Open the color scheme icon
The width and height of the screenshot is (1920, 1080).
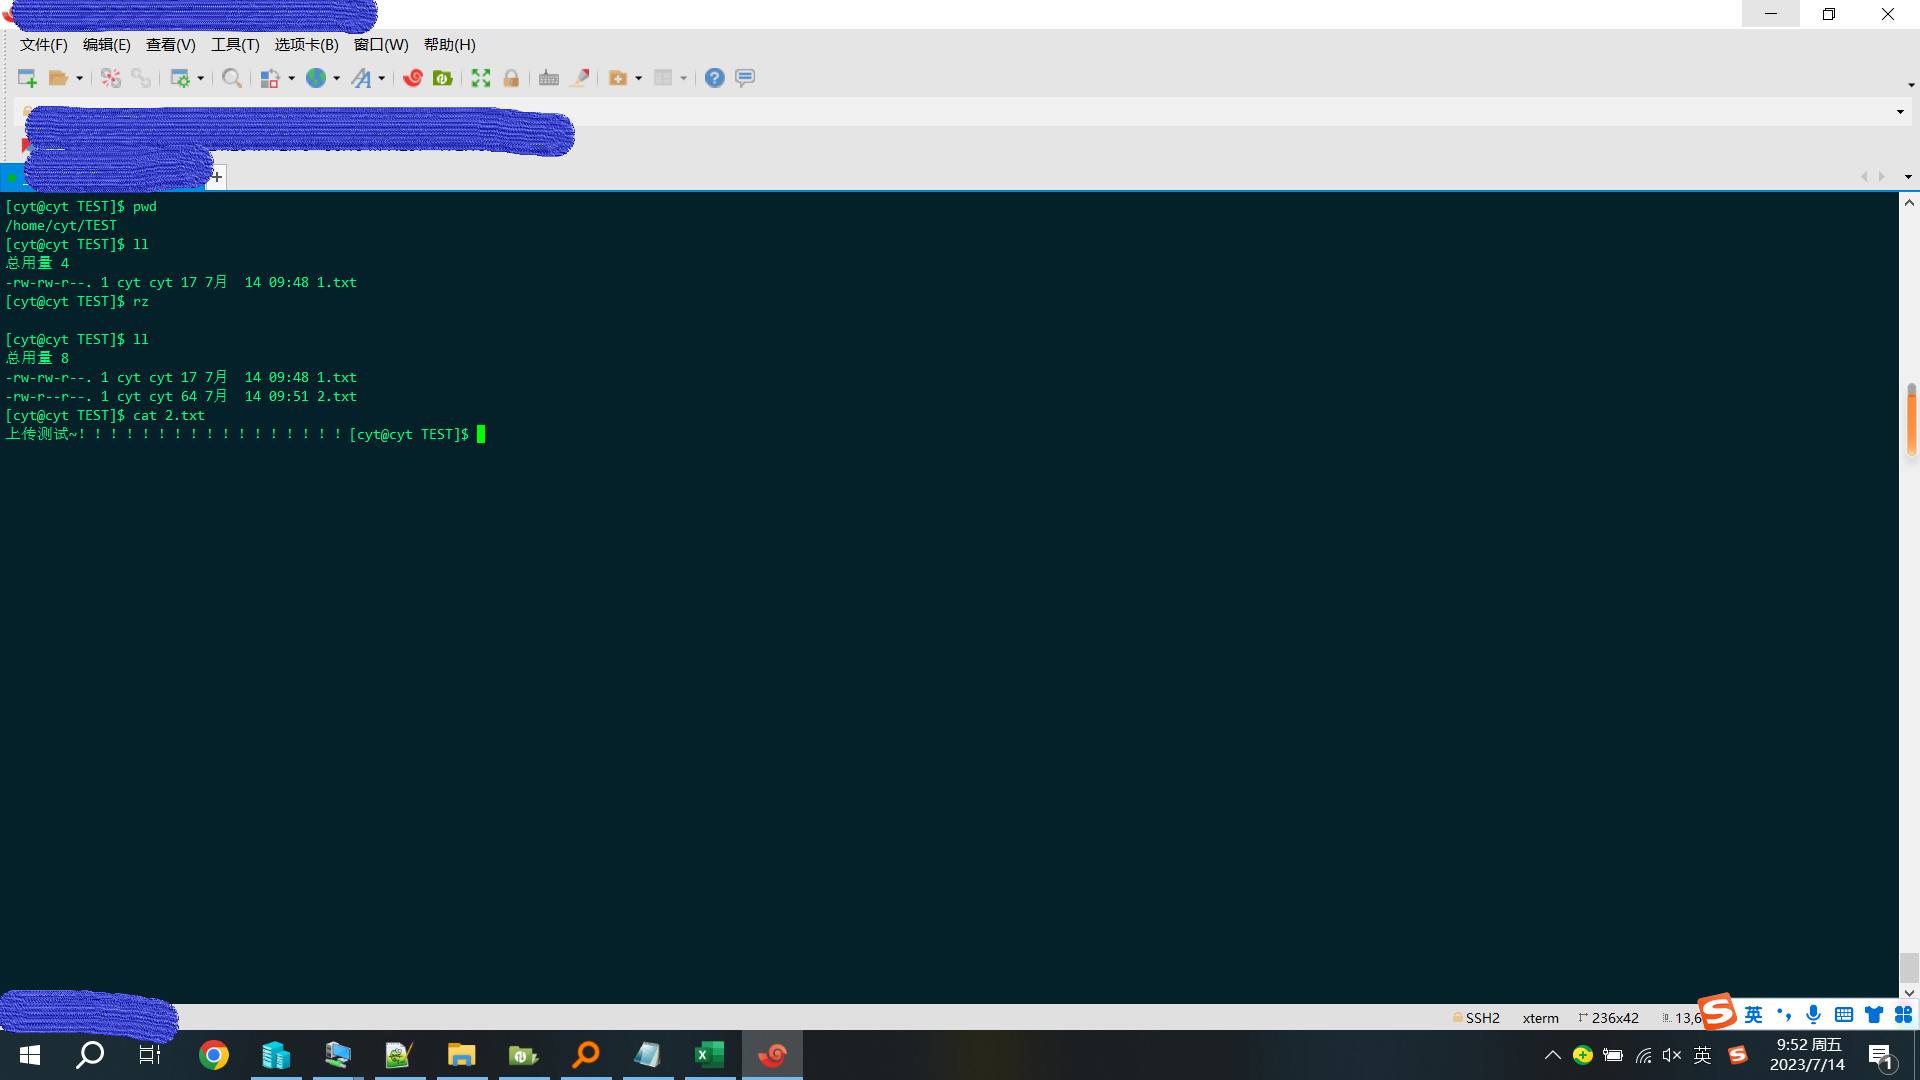(270, 78)
